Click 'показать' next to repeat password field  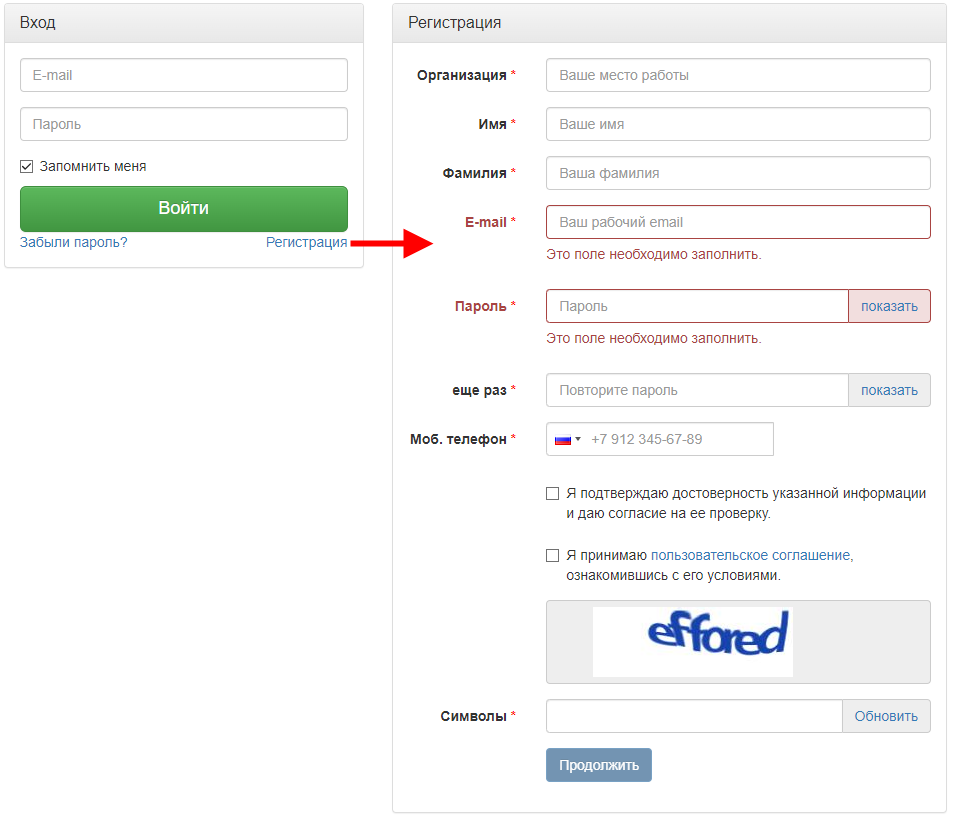[889, 390]
